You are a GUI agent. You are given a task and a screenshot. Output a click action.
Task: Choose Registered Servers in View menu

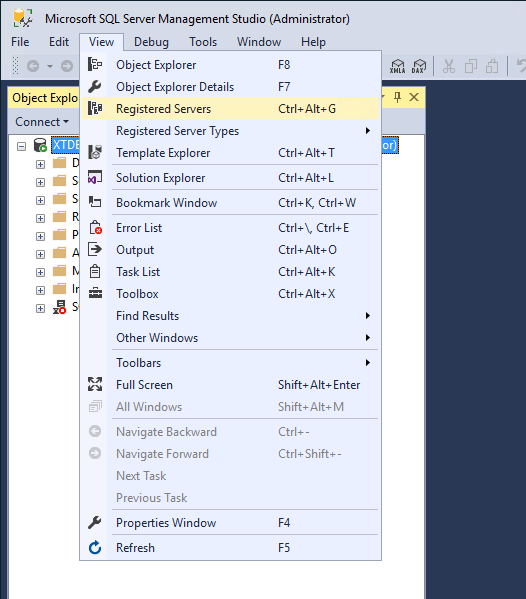(230, 108)
